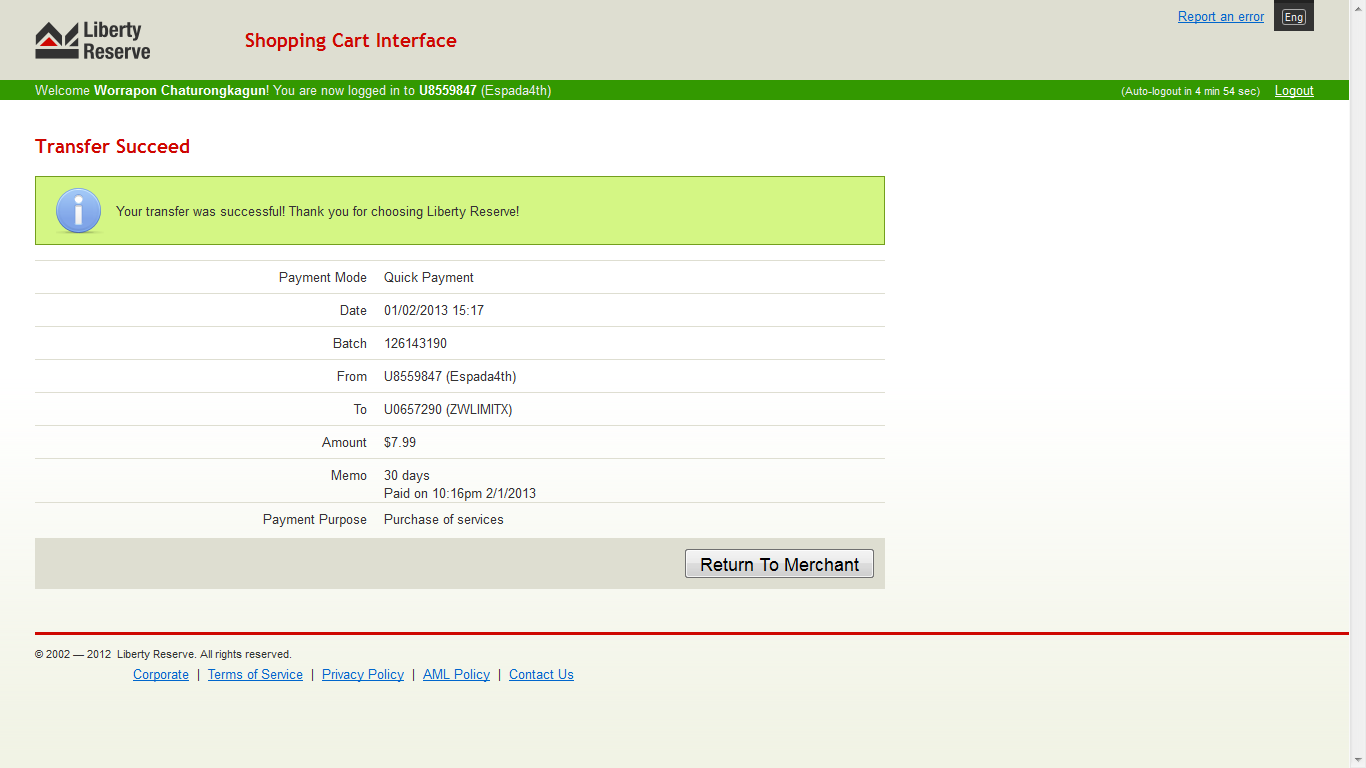Click the date value 01/02/2013 15:17

[x=434, y=311]
